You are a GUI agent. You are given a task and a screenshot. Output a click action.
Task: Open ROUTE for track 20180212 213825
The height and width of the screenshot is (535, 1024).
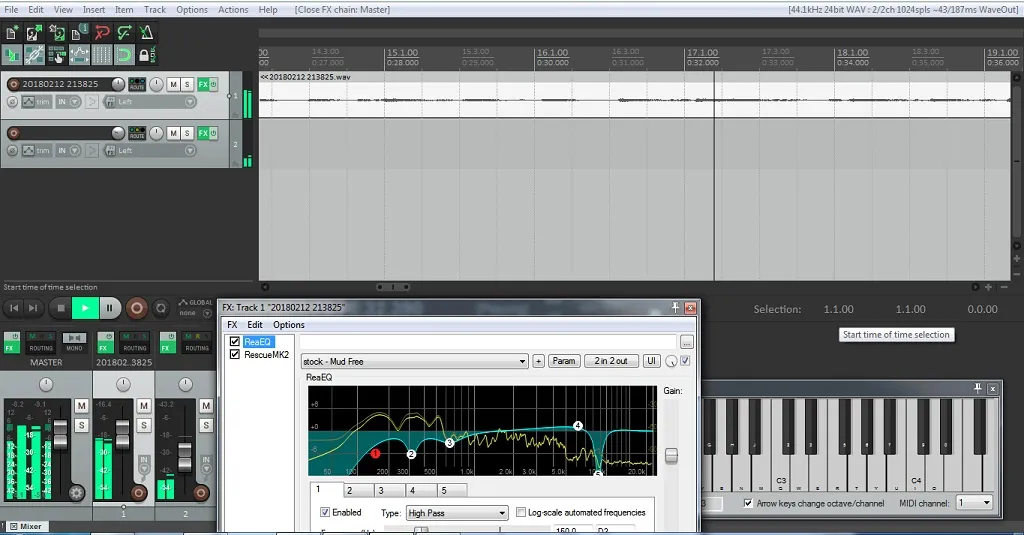click(x=137, y=84)
